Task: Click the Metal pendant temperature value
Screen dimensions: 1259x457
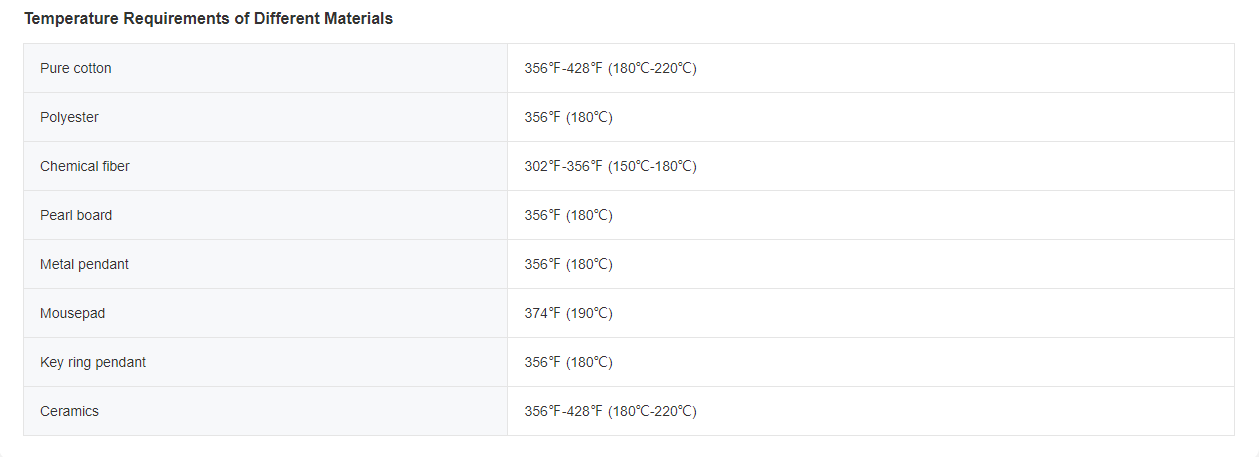Action: click(568, 264)
